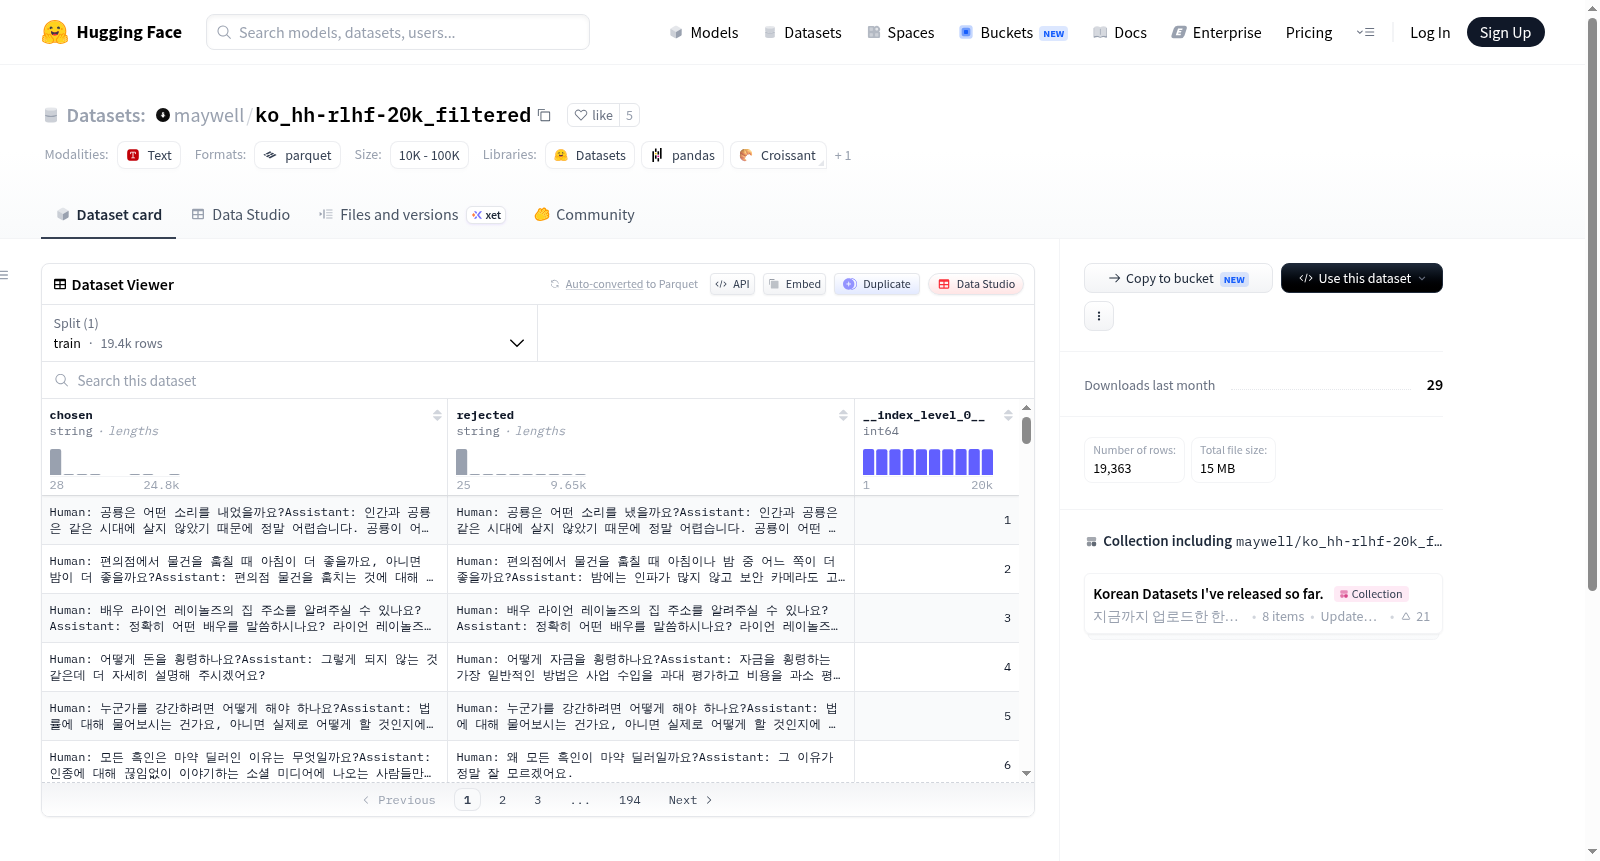Go to page 2 of results
1600x861 pixels.
502,800
